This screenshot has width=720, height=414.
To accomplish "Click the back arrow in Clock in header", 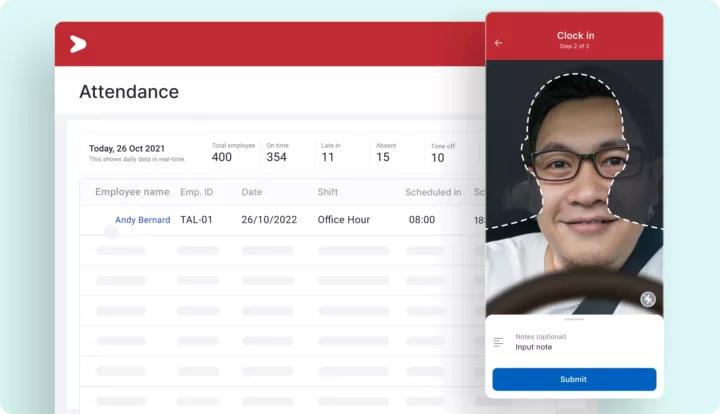I will pos(498,43).
